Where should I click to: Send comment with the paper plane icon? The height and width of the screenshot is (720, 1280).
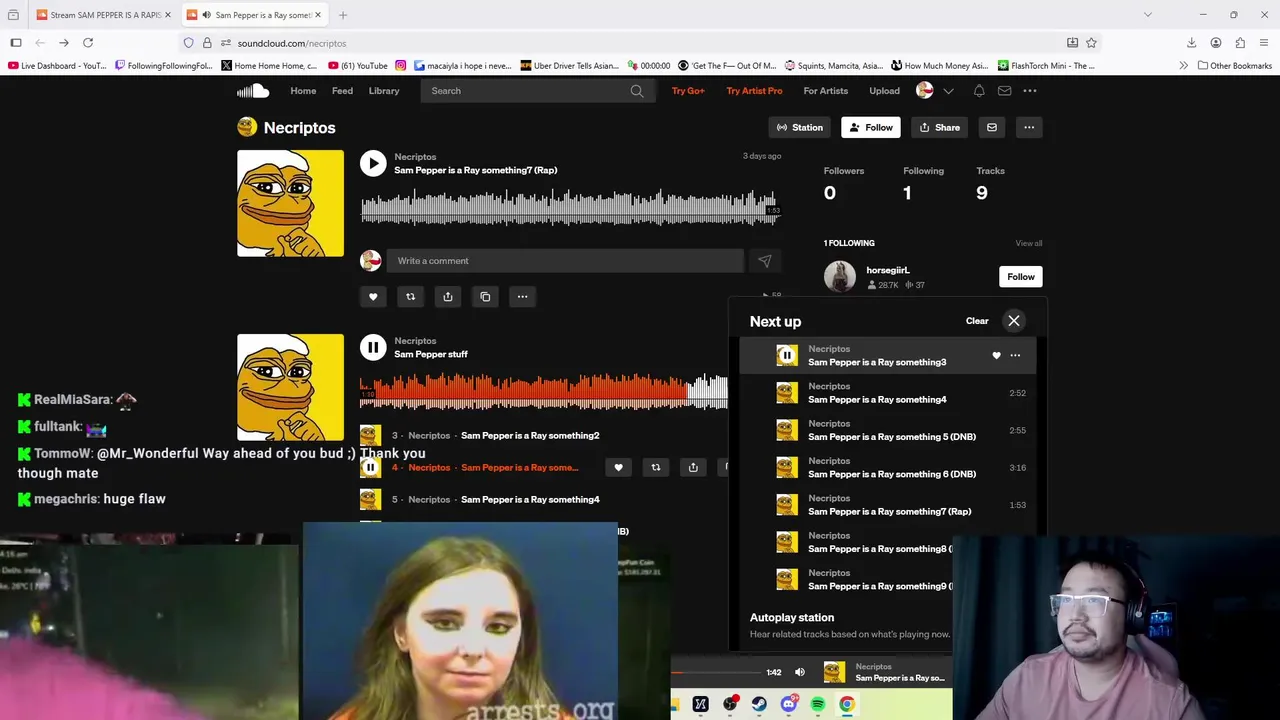764,261
